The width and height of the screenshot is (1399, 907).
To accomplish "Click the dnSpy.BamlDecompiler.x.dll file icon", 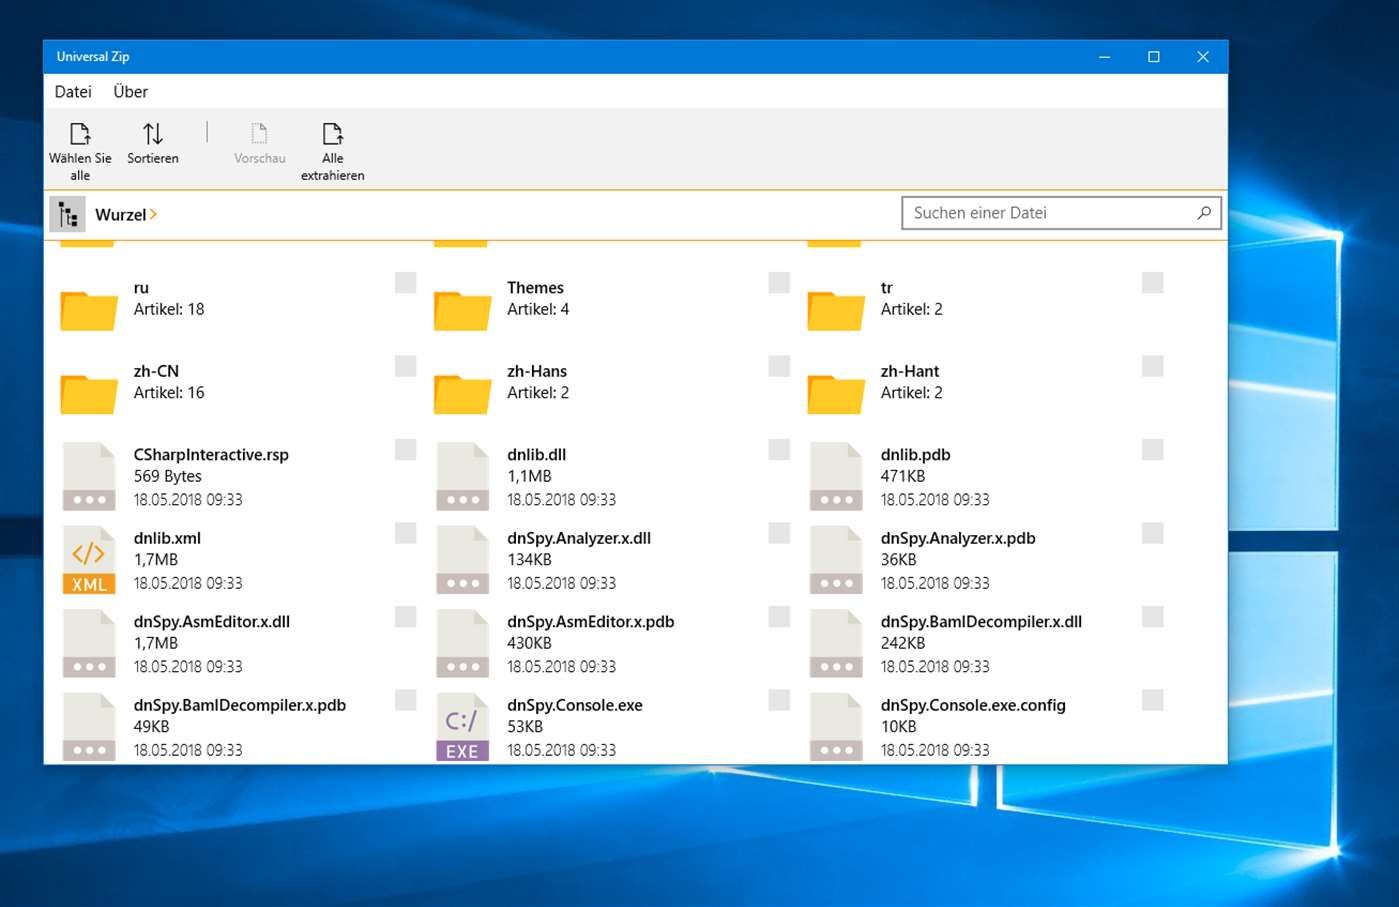I will tap(836, 644).
